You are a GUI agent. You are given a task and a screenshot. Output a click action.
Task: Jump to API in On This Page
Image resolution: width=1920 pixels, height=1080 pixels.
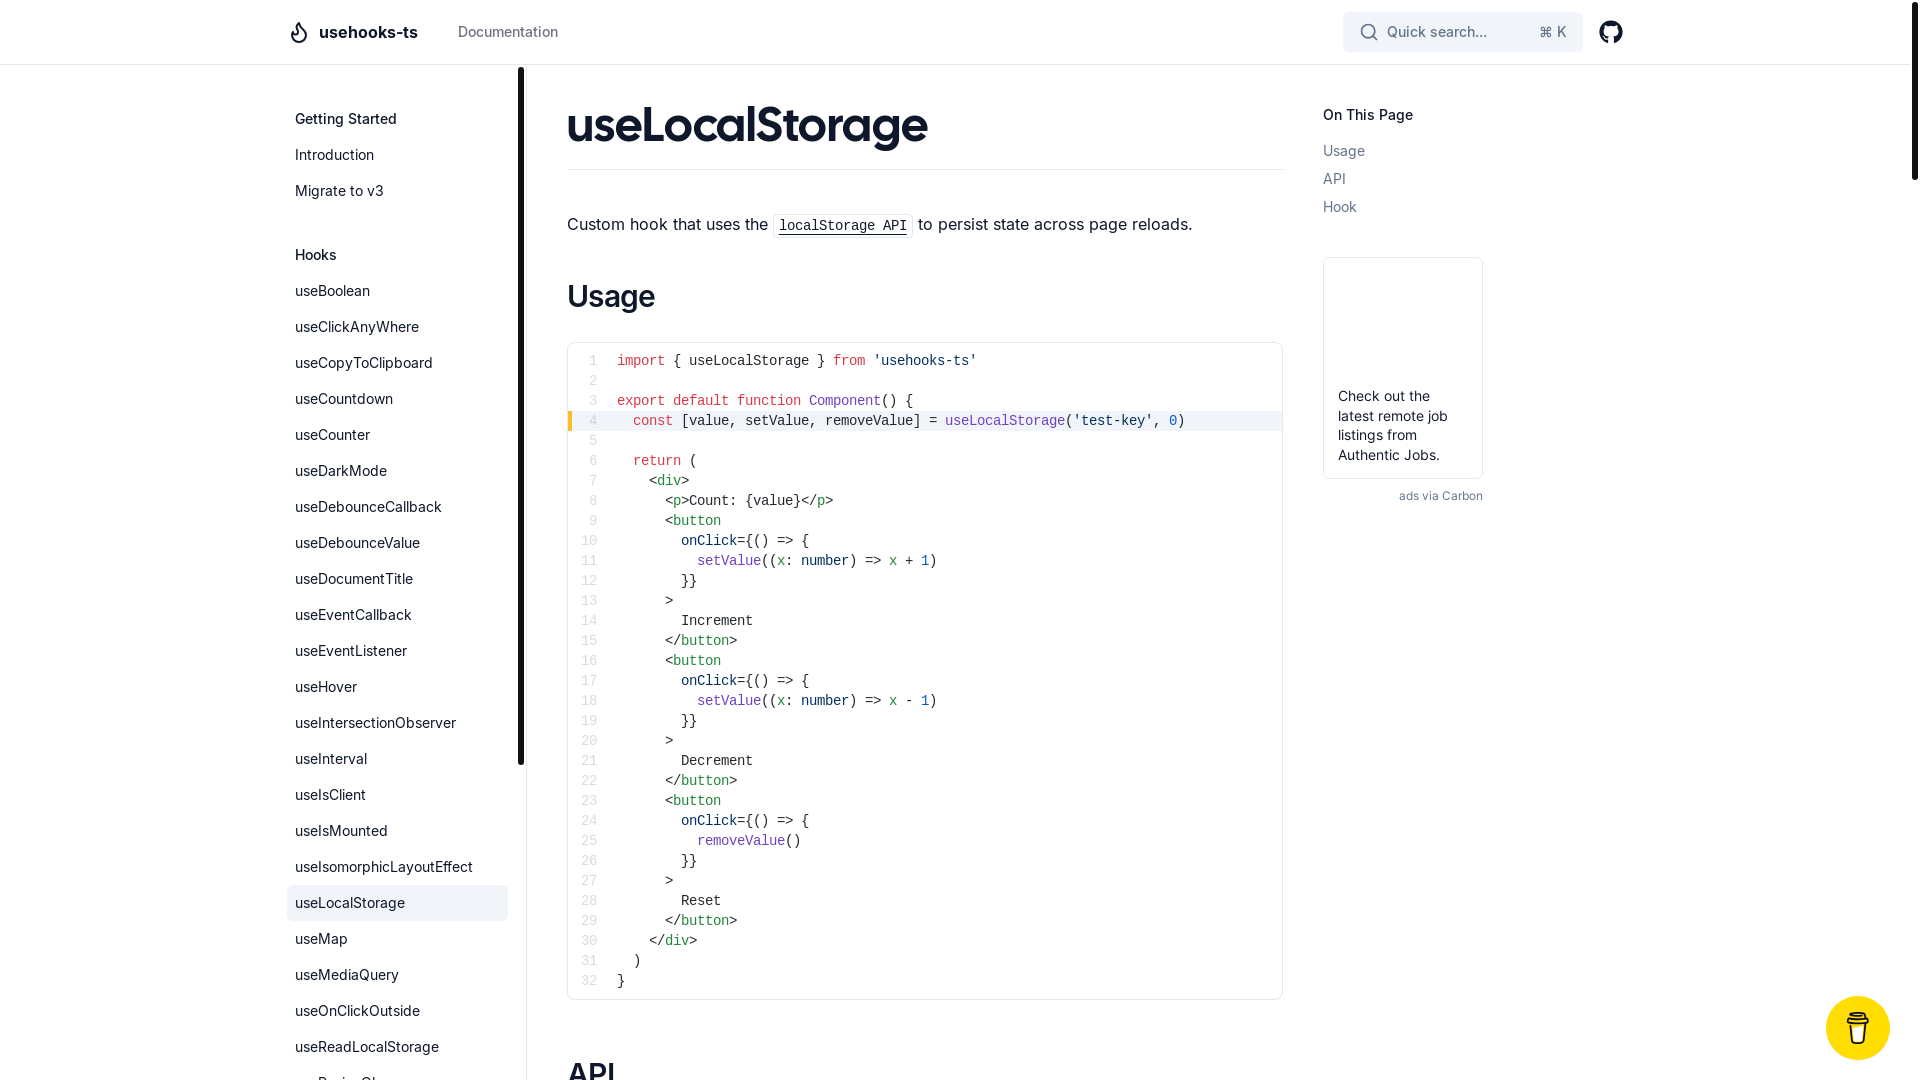1334,179
